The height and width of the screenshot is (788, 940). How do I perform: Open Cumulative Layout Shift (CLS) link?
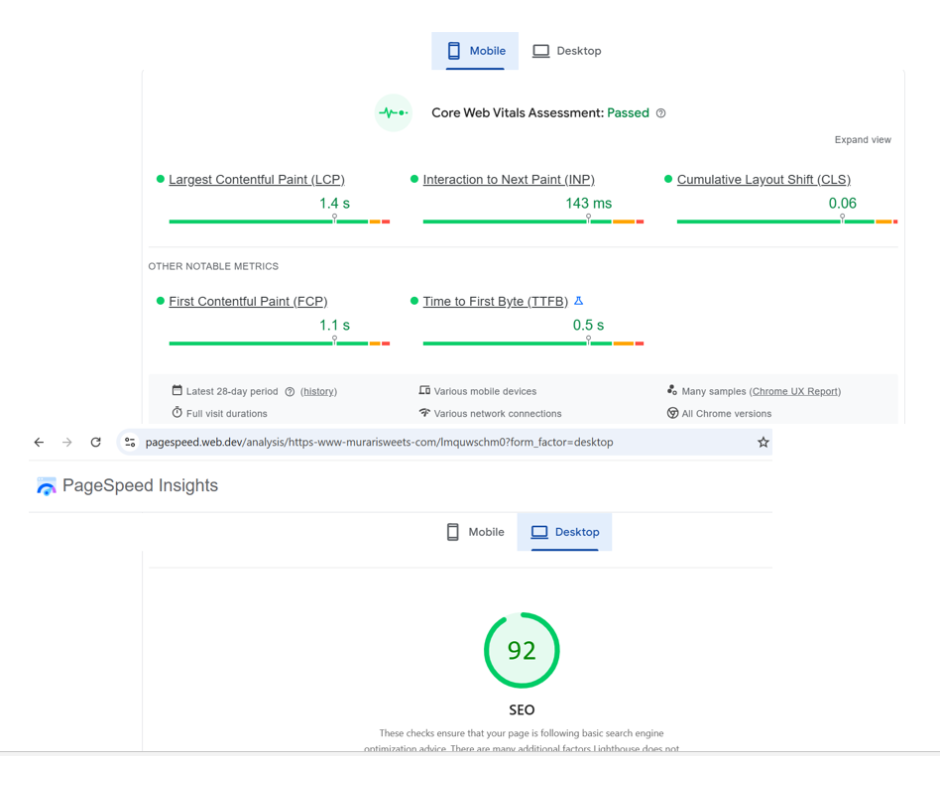[x=763, y=180]
